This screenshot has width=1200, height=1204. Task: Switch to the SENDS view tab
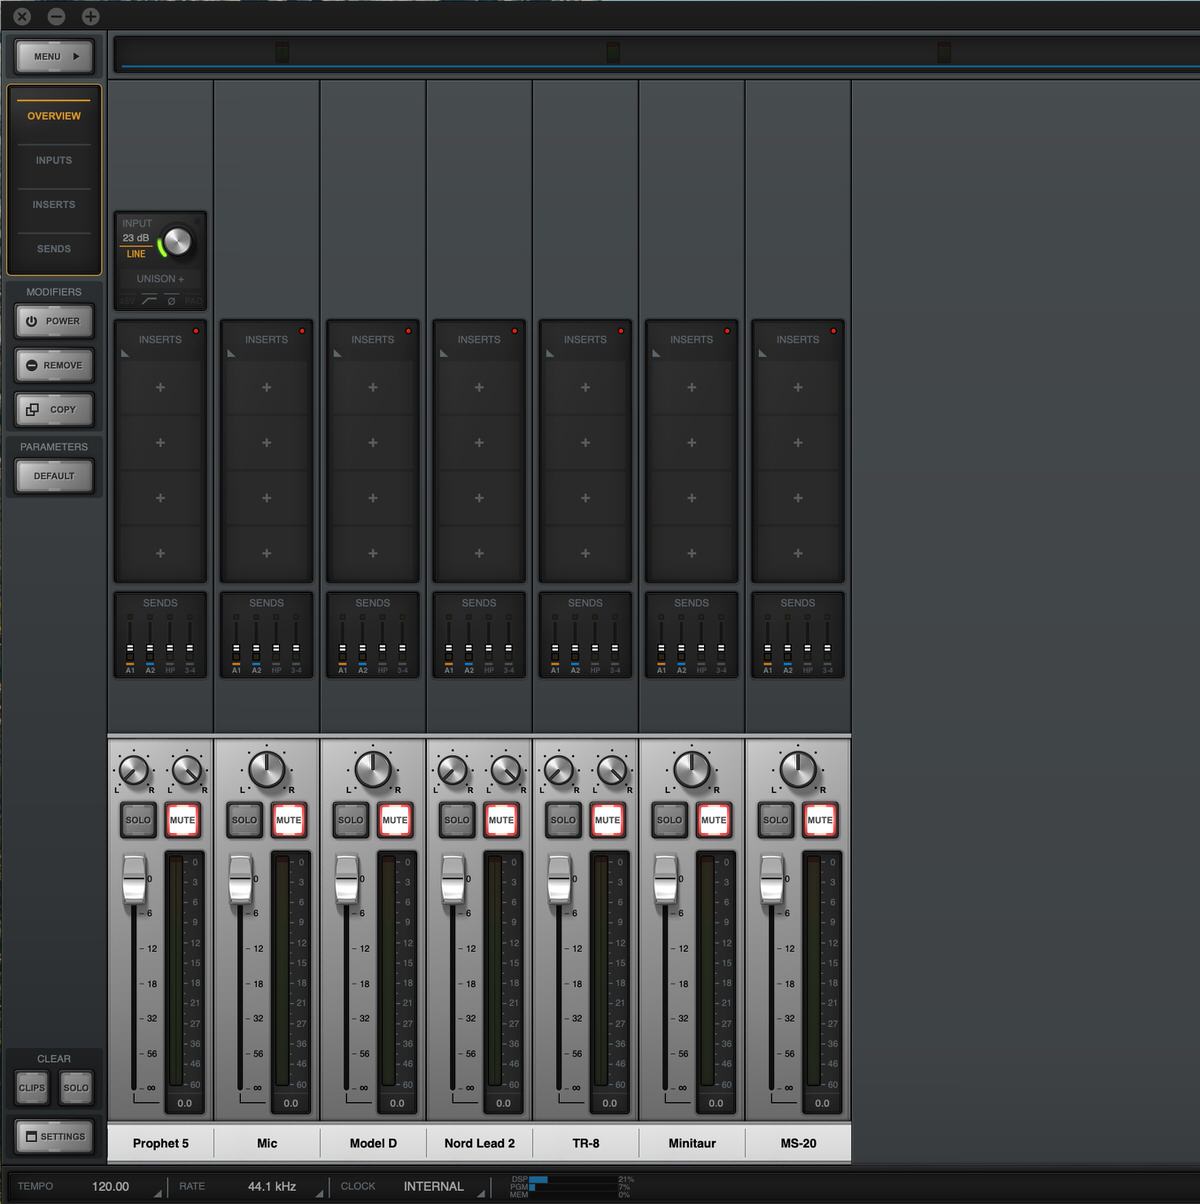(54, 248)
